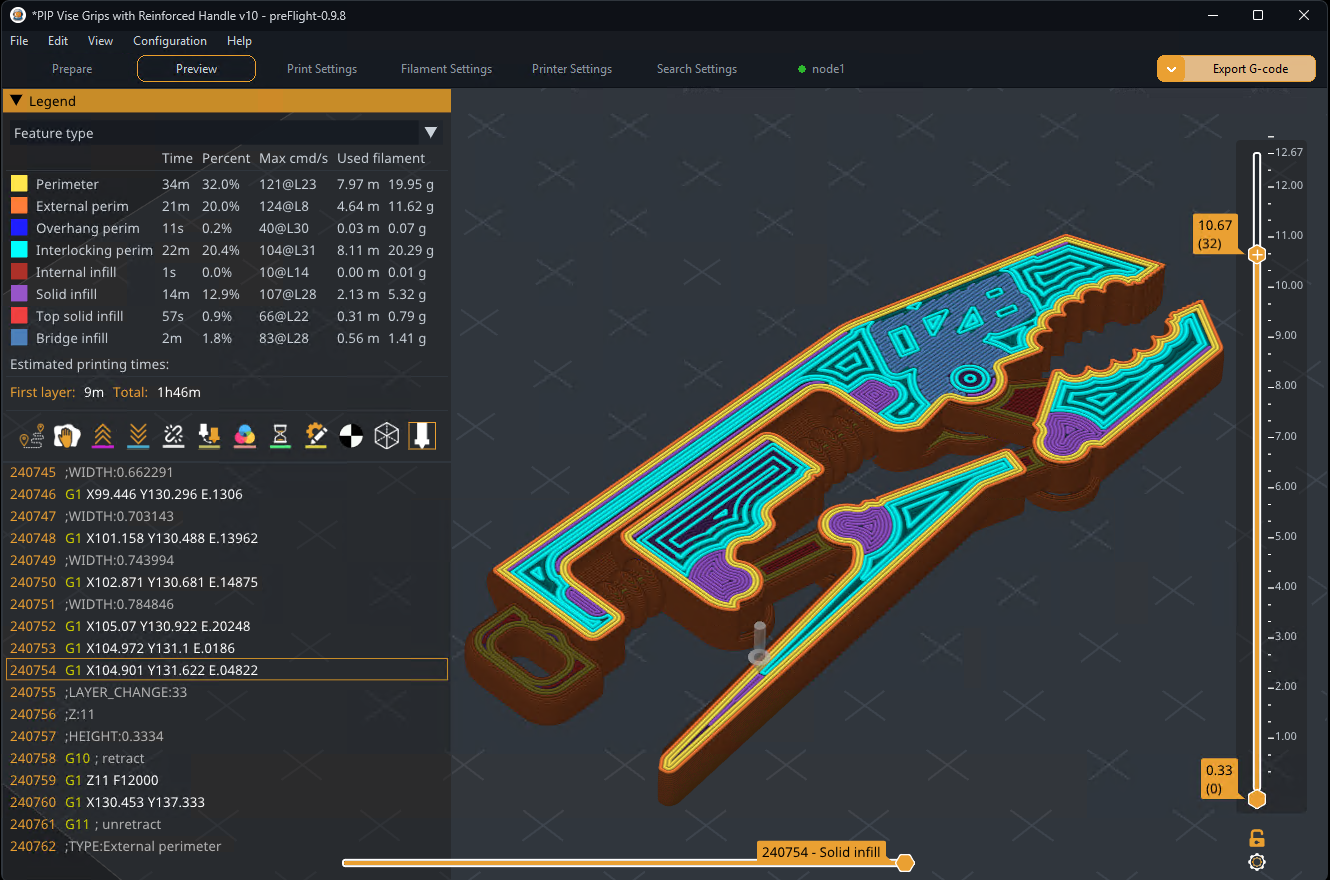Viewport: 1330px width, 880px height.
Task: Toggle wipe moves hand icon
Action: click(x=67, y=435)
